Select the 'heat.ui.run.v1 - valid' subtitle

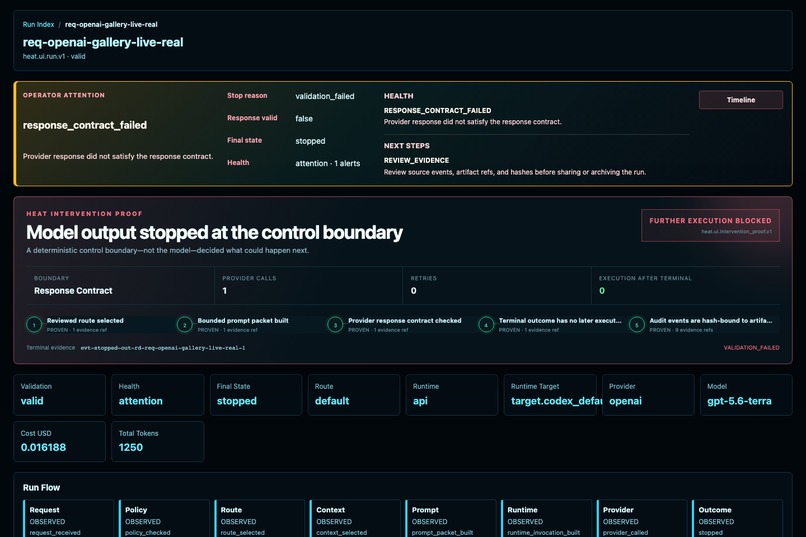54,57
